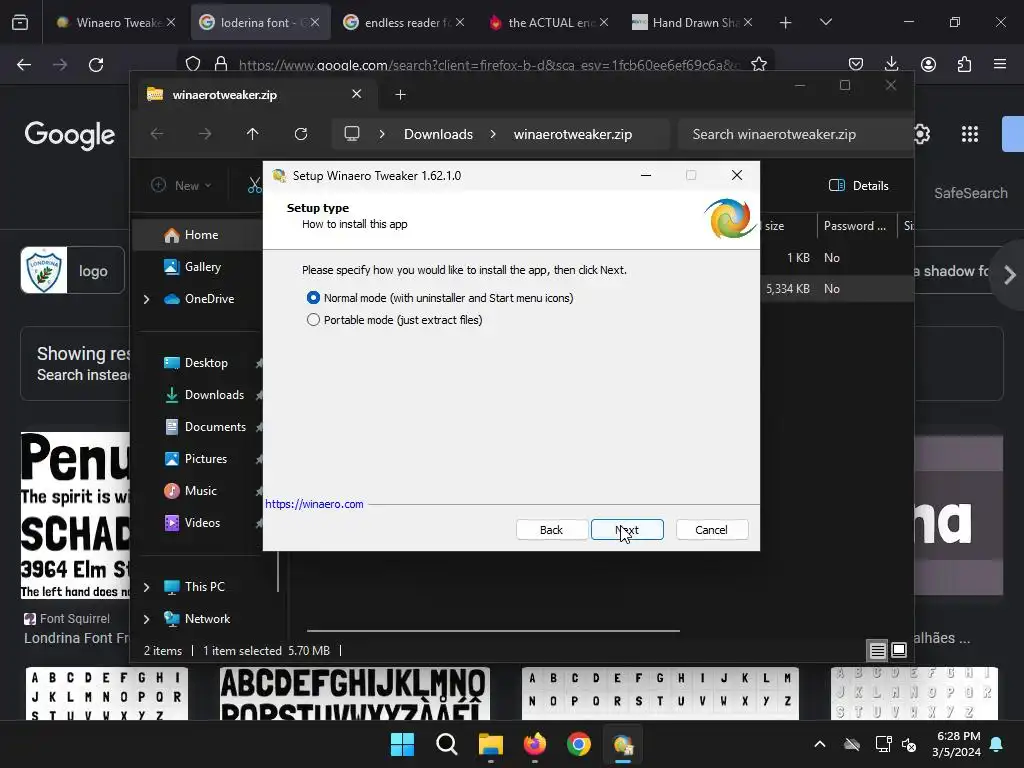Open Firefox downloads panel
This screenshot has height=768, width=1024.
pyautogui.click(x=891, y=64)
